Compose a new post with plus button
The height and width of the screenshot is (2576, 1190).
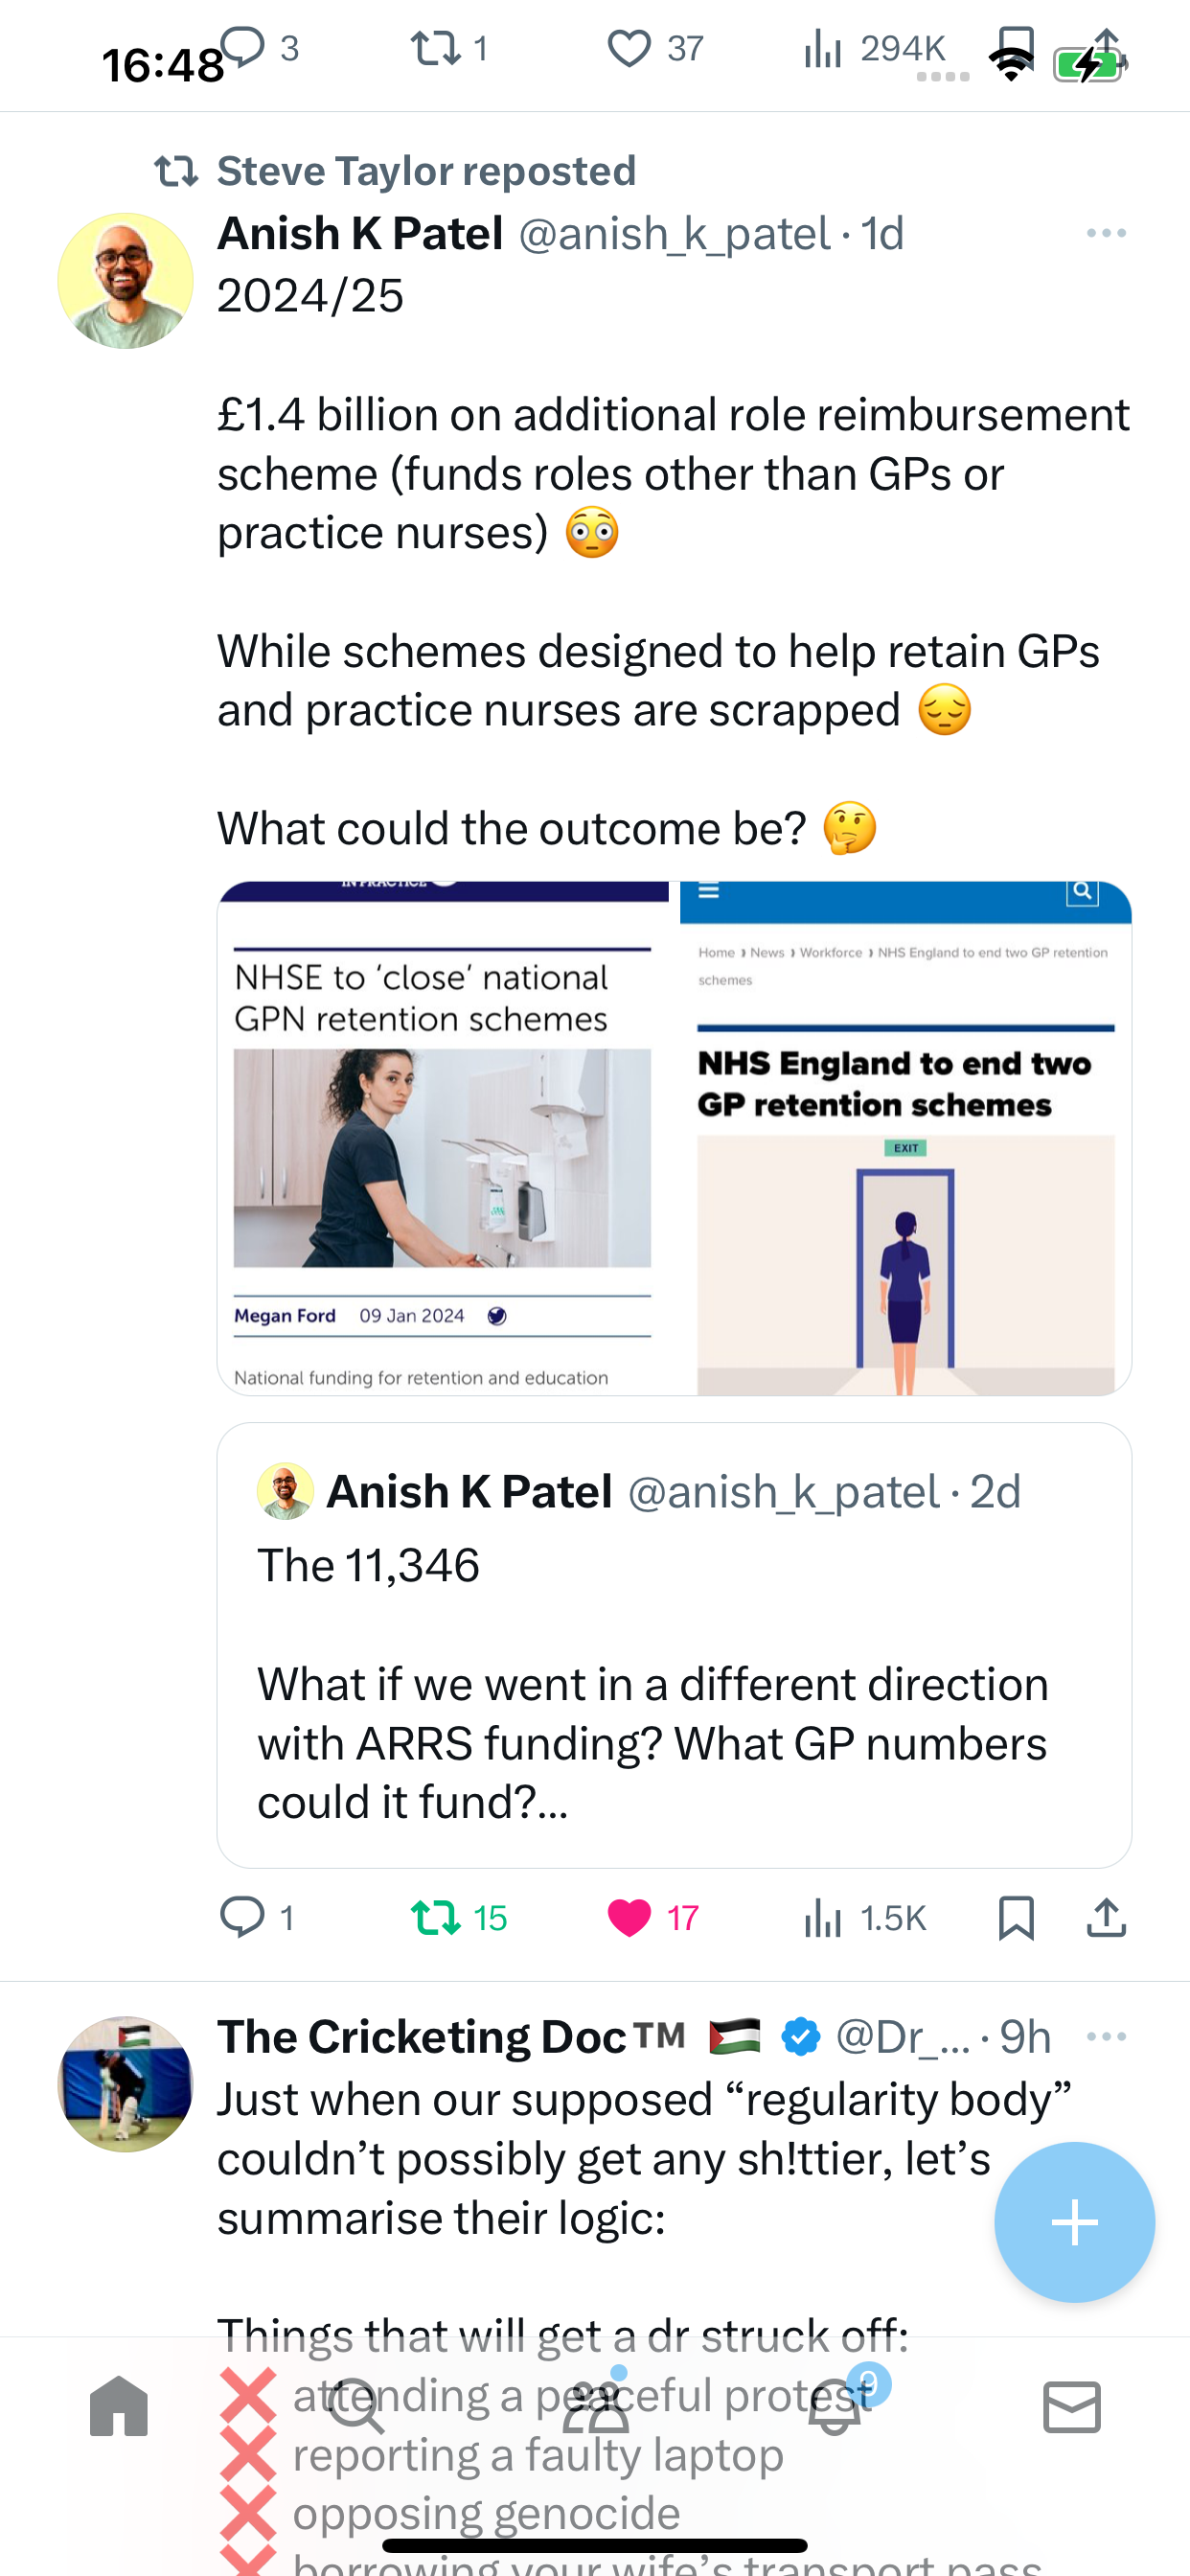pyautogui.click(x=1074, y=2222)
